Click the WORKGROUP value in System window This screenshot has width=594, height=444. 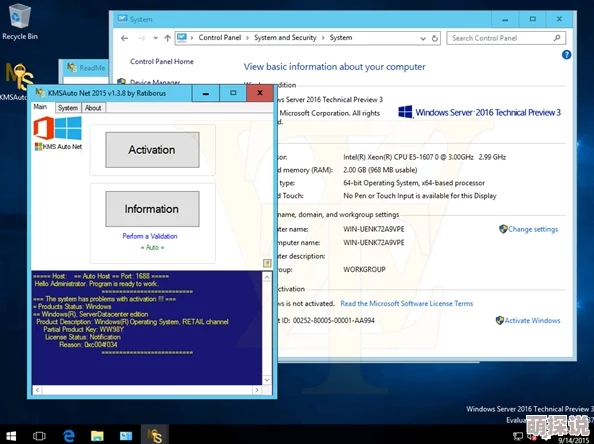[x=364, y=269]
